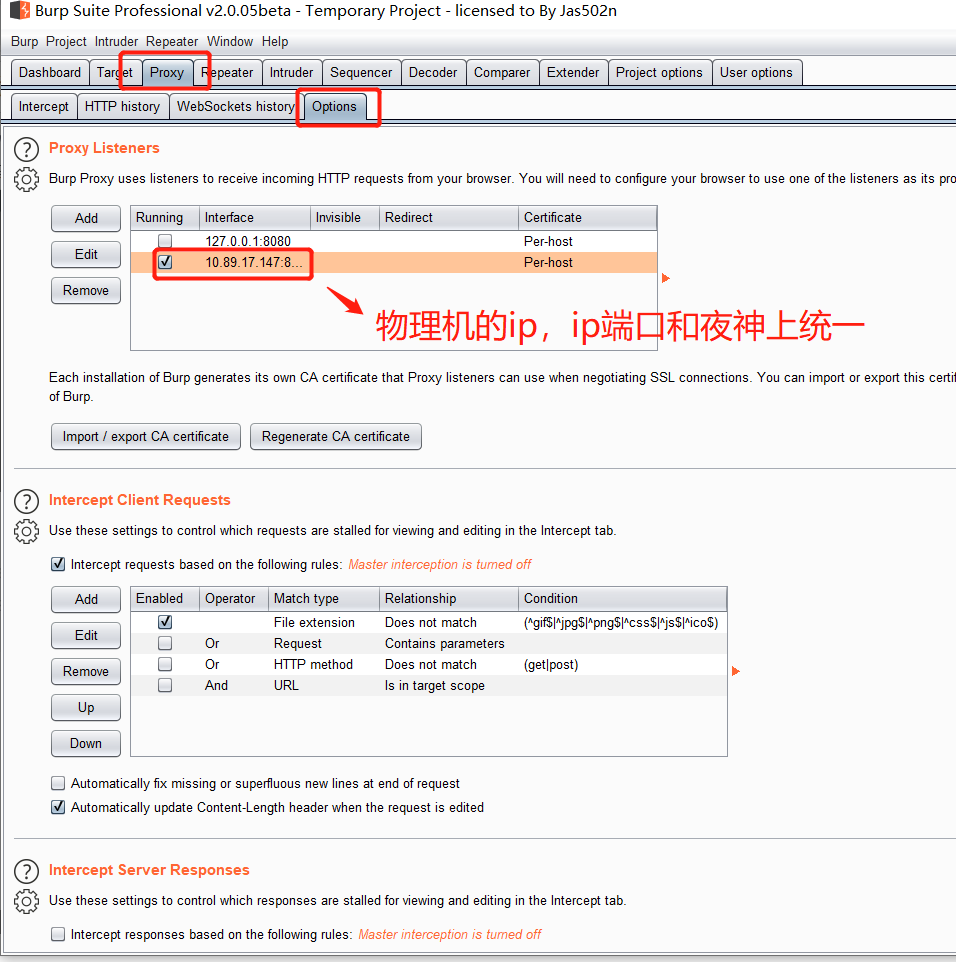Enable the 127.0.0.1:8080 listener checkbox
The width and height of the screenshot is (956, 962).
[x=165, y=241]
